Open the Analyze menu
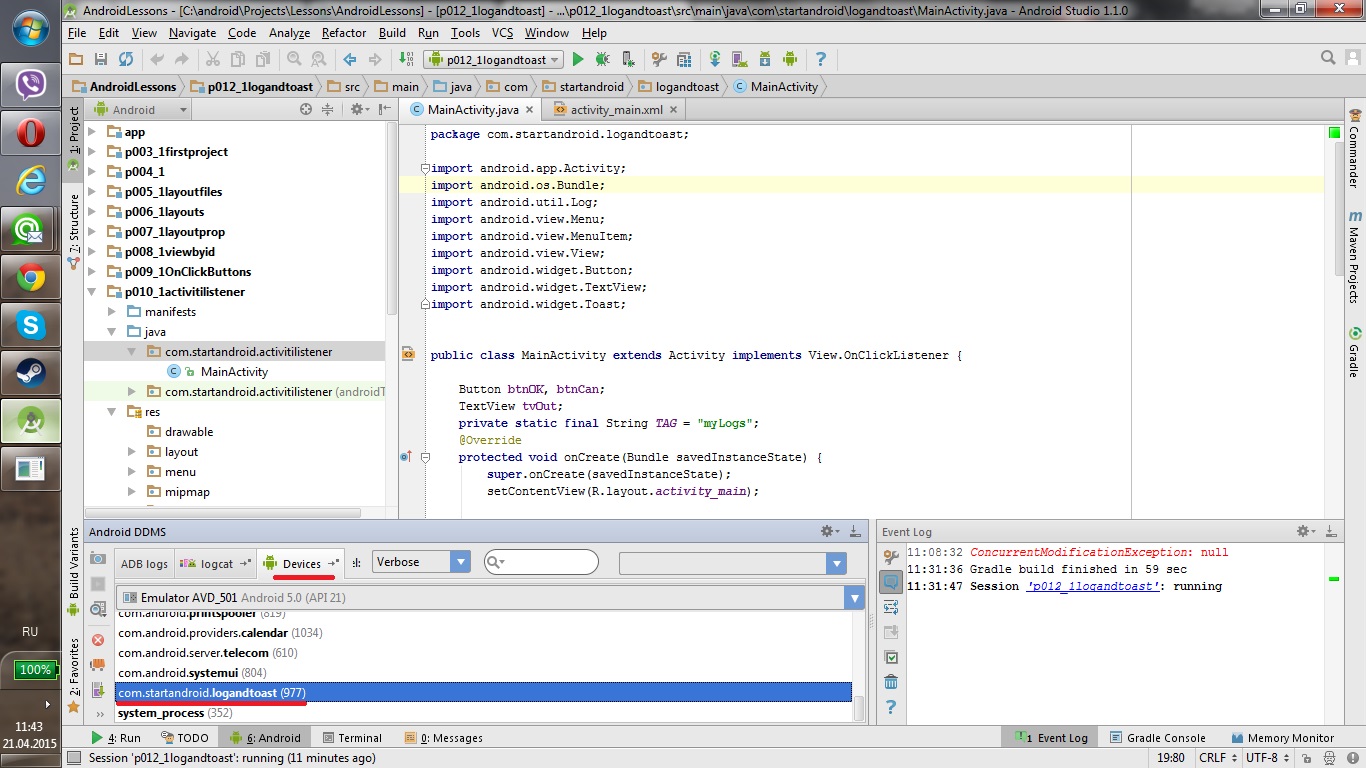This screenshot has width=1366, height=768. [289, 33]
